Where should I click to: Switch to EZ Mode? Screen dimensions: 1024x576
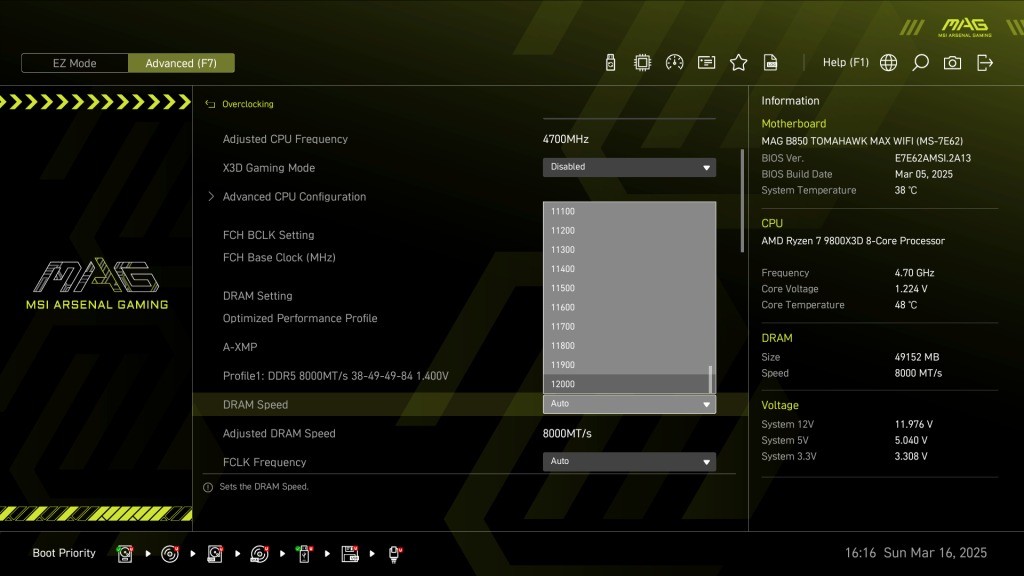75,63
